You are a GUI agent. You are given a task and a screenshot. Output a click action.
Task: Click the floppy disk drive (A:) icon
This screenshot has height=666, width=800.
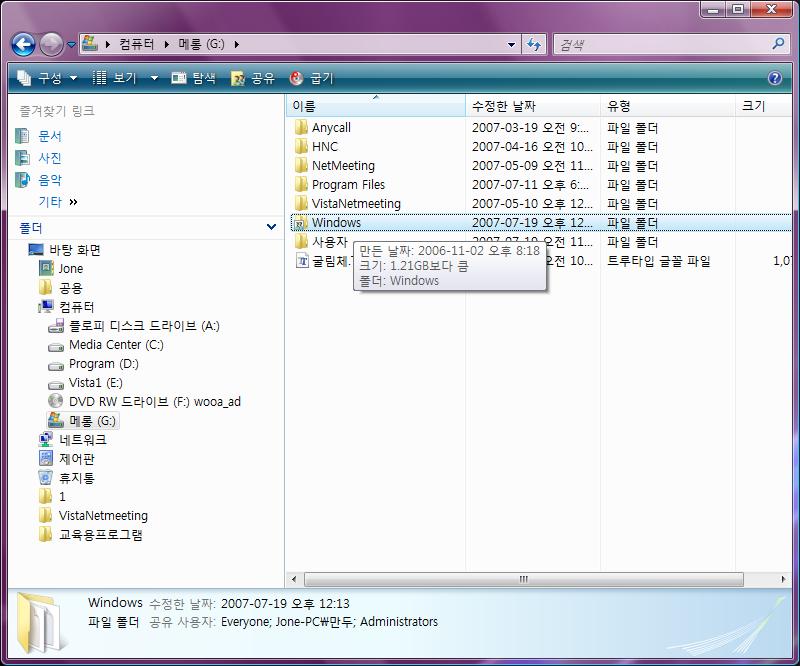click(56, 326)
